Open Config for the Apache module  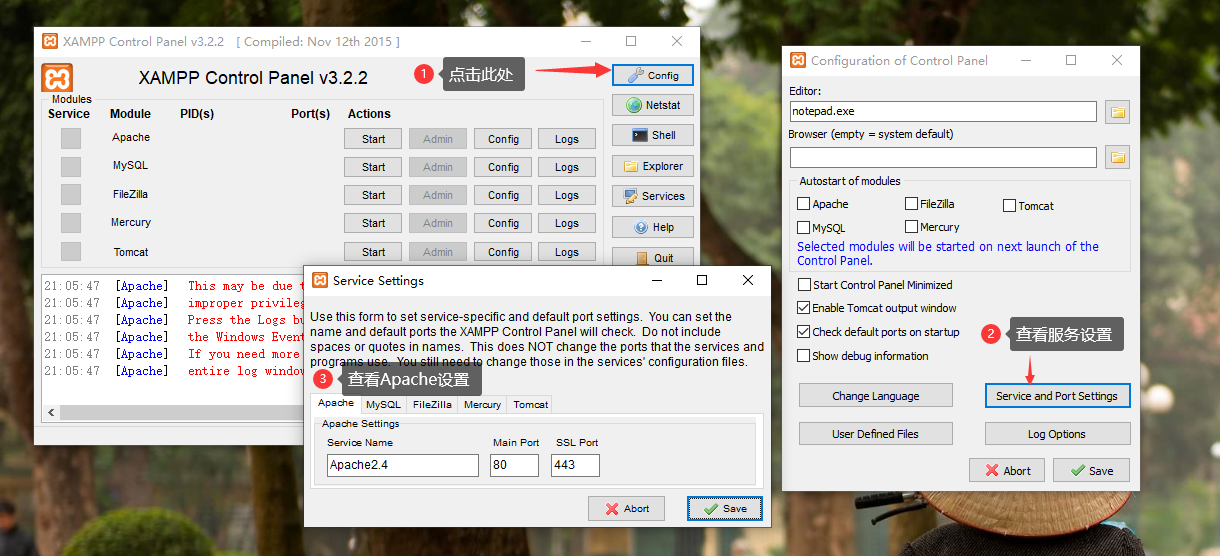[x=503, y=139]
